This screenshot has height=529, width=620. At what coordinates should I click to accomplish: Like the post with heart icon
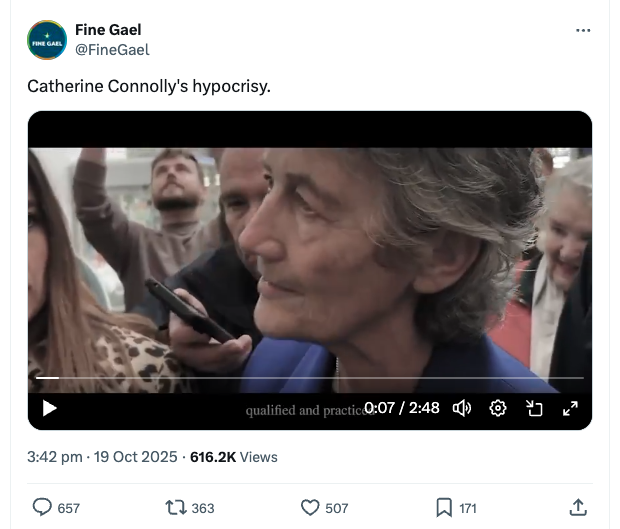tap(311, 508)
